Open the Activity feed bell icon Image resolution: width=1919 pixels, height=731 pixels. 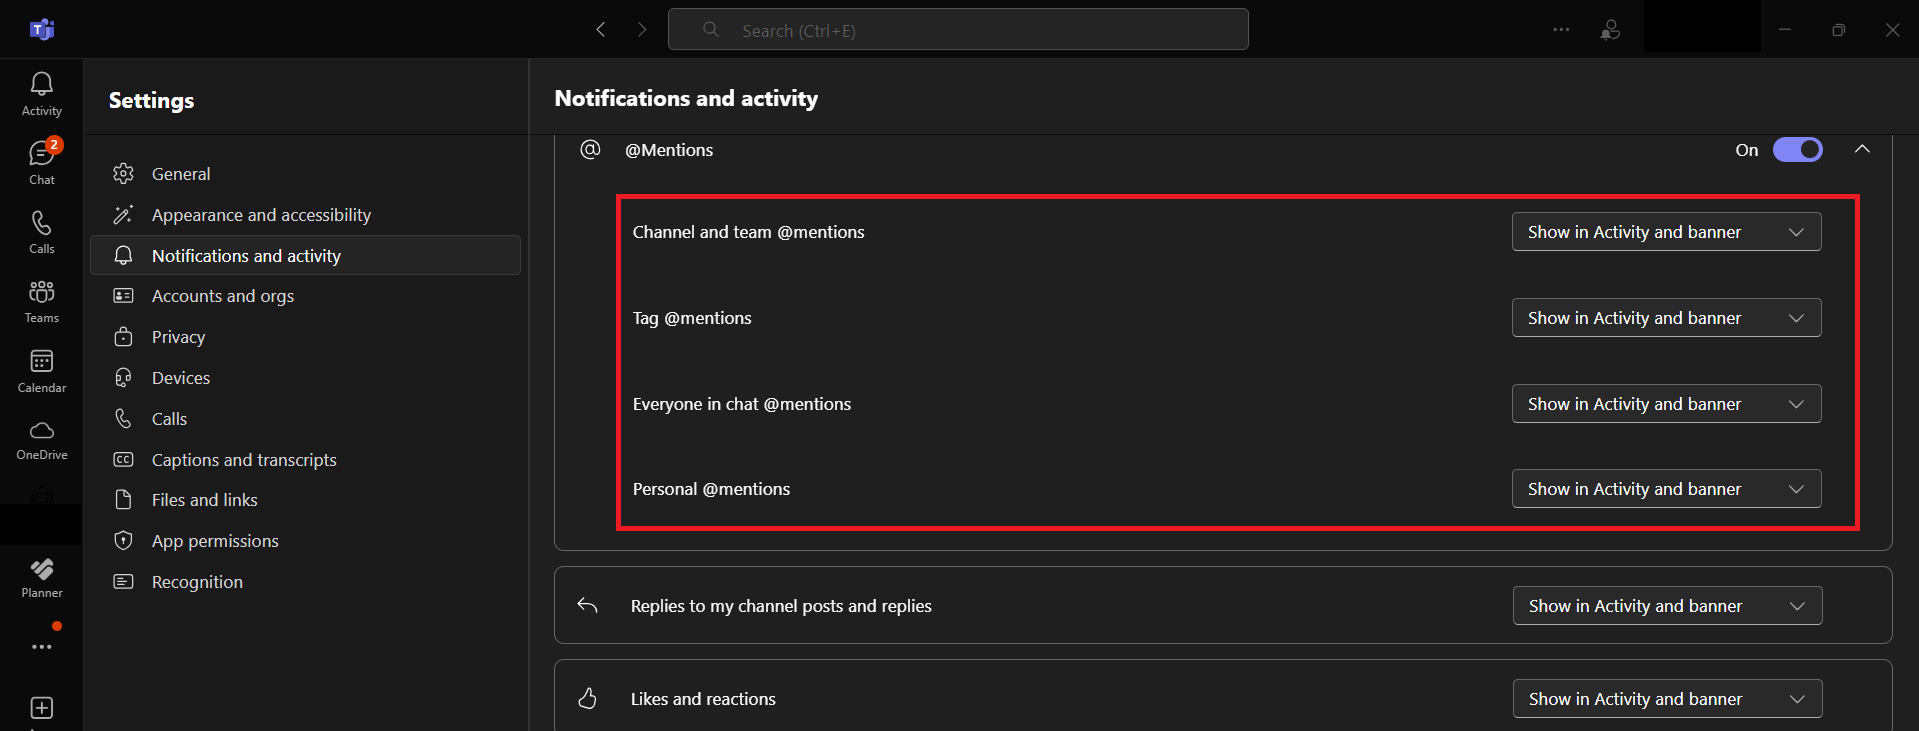[x=42, y=84]
